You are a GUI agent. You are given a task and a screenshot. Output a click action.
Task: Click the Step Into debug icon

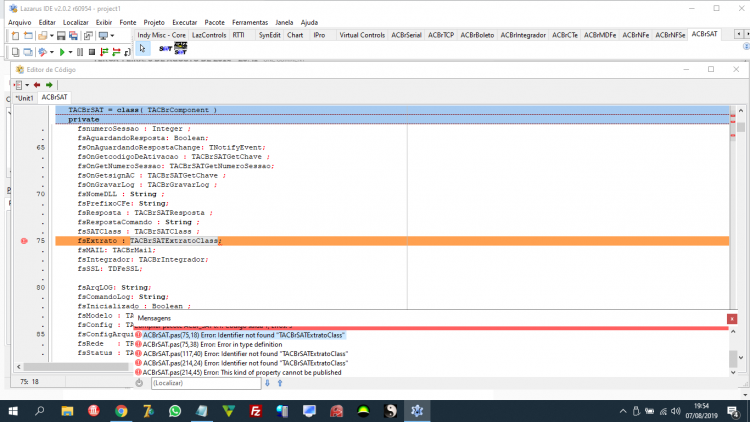(104, 52)
